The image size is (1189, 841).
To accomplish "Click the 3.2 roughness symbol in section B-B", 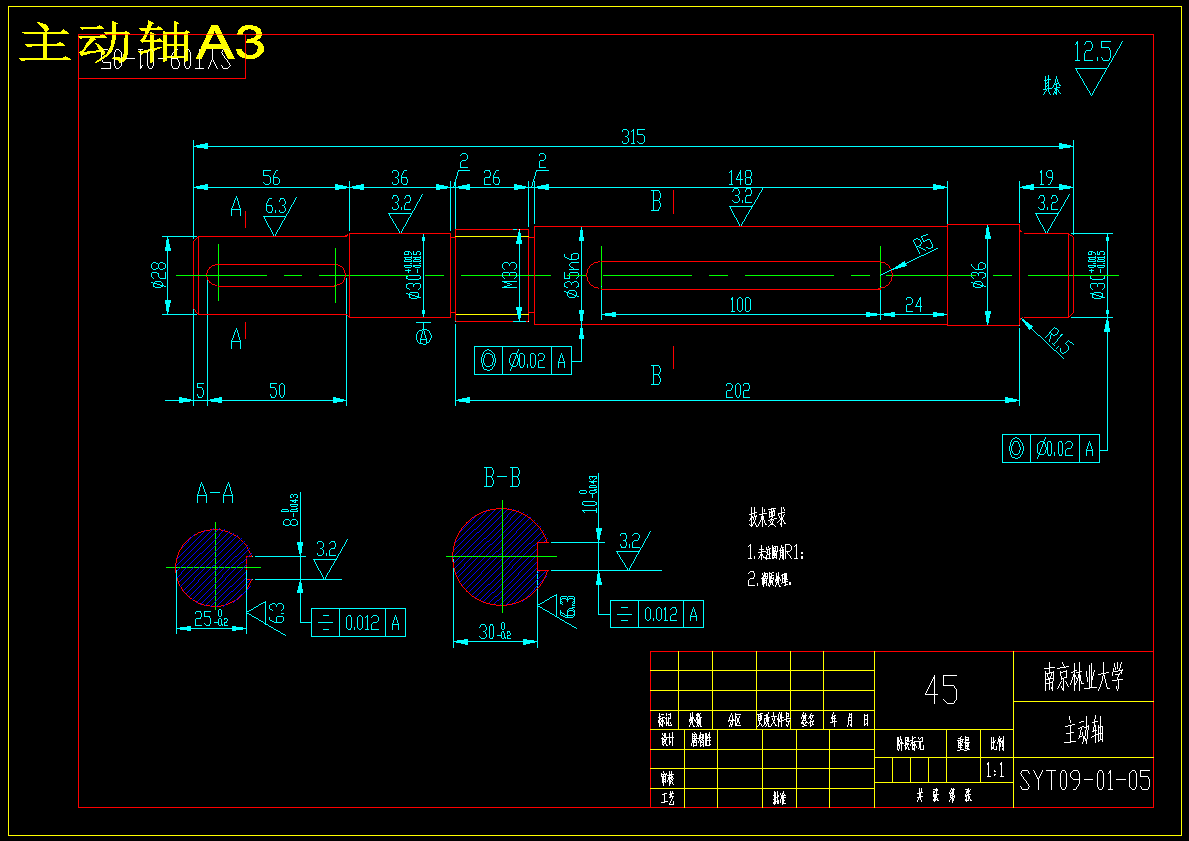I will [x=633, y=551].
